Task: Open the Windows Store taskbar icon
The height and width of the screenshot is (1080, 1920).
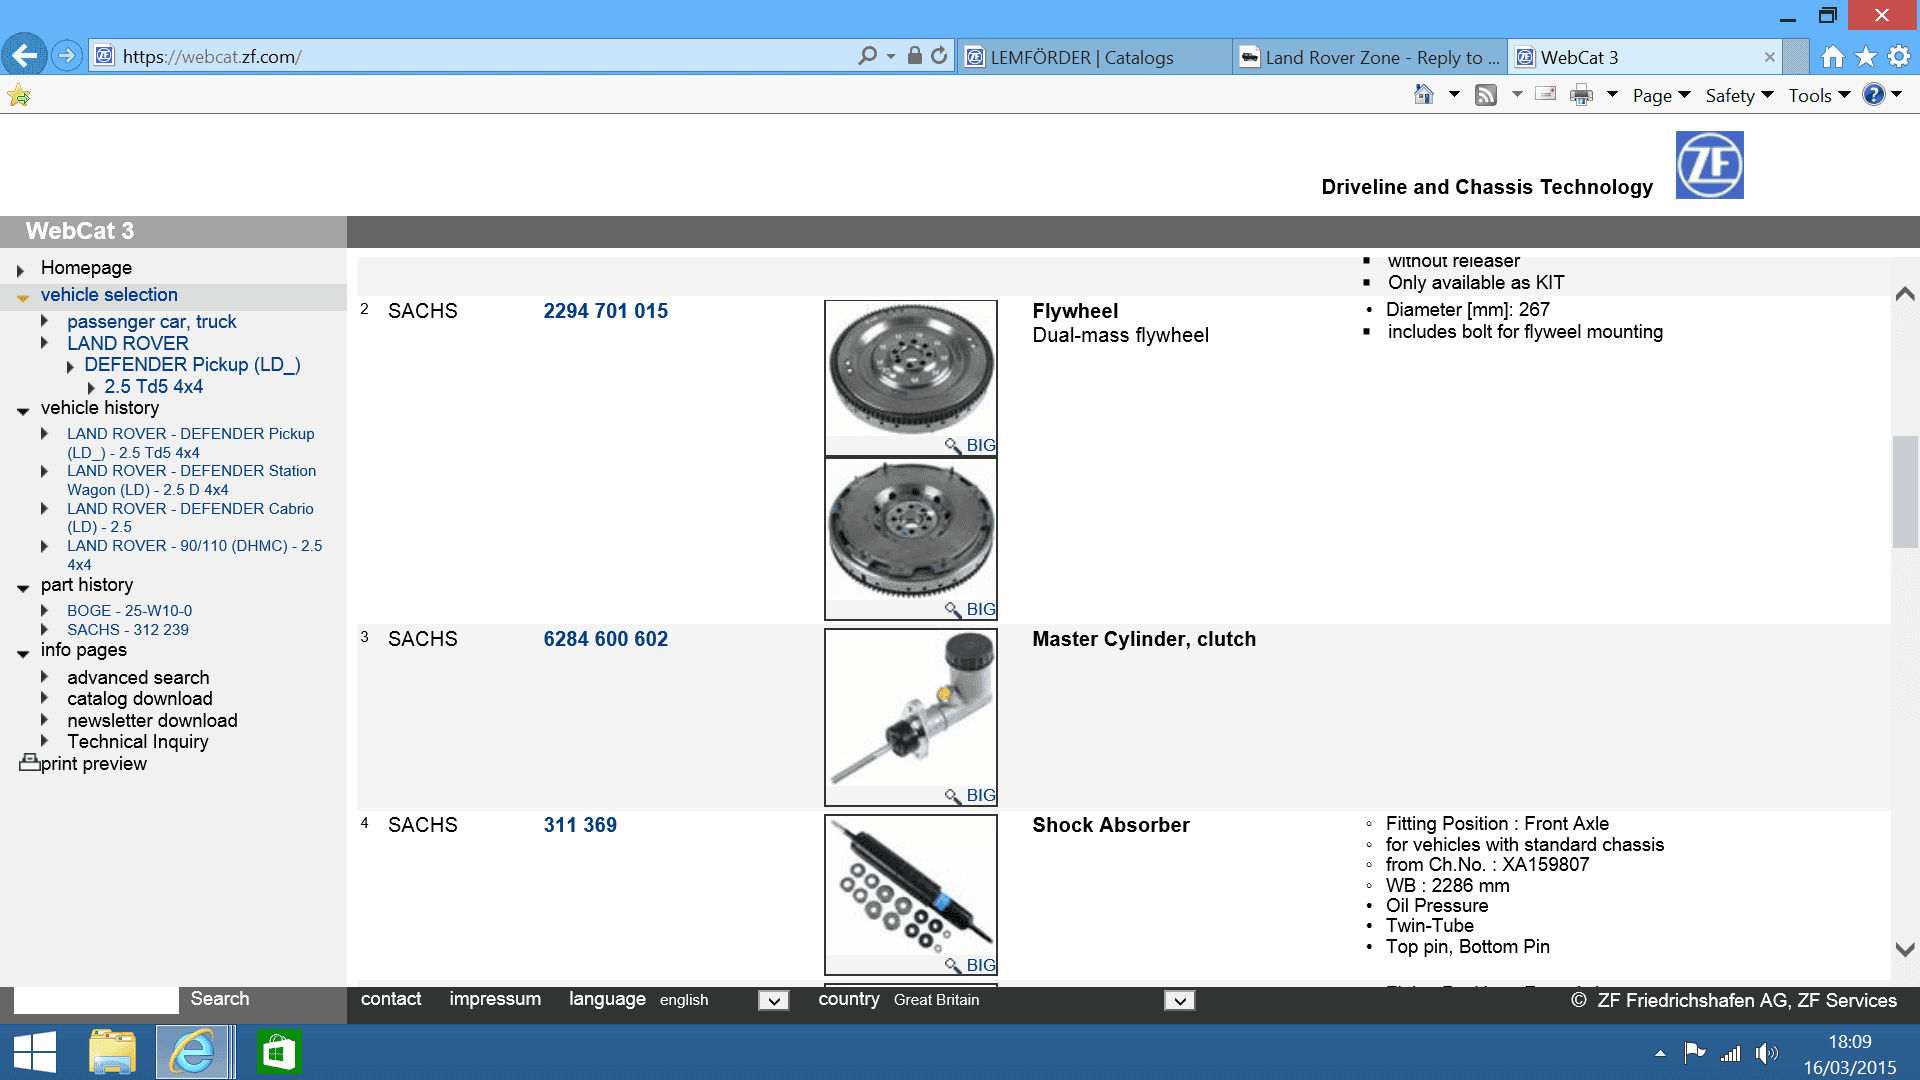Action: point(278,1053)
